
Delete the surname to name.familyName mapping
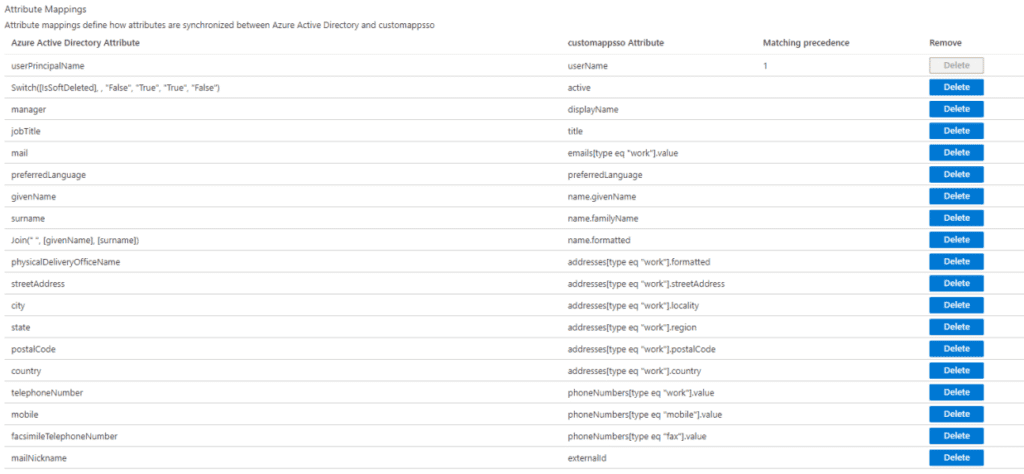tap(956, 218)
